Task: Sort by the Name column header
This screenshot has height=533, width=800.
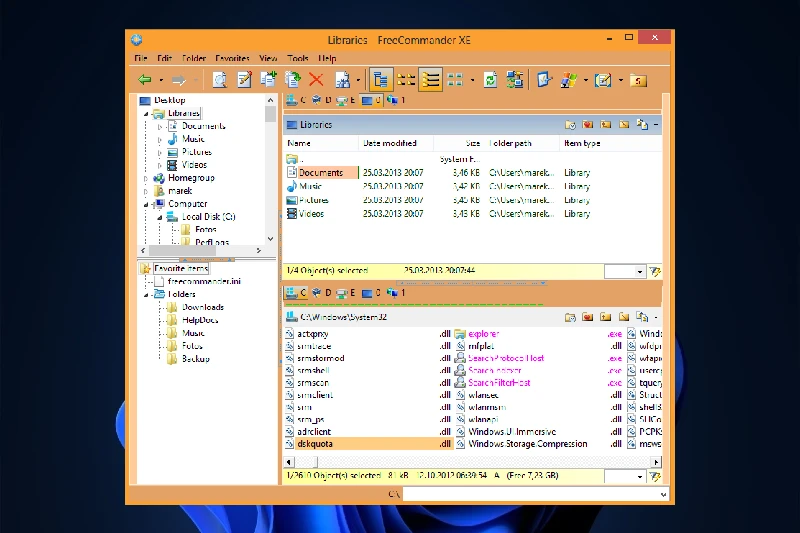Action: [x=320, y=143]
